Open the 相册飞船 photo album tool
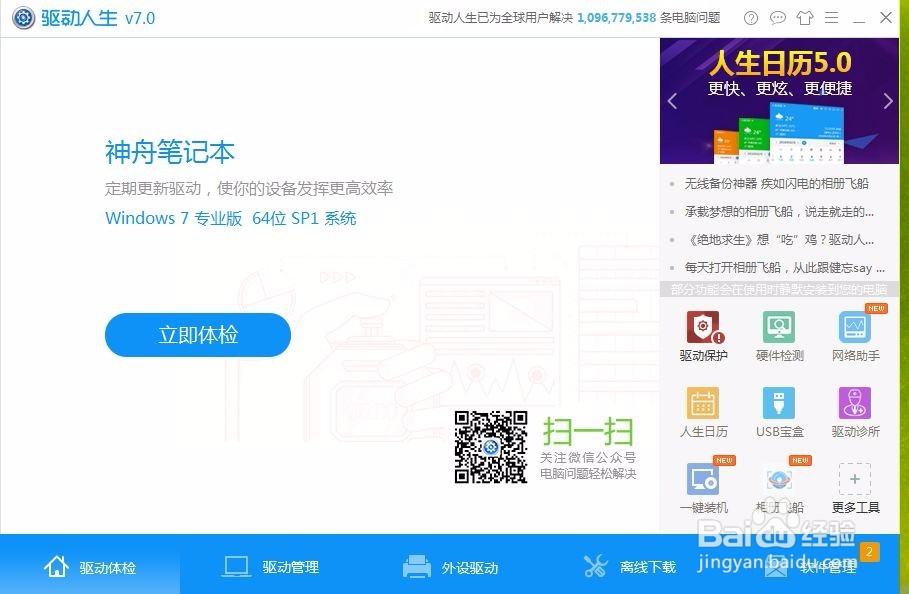The image size is (909, 594). click(779, 488)
